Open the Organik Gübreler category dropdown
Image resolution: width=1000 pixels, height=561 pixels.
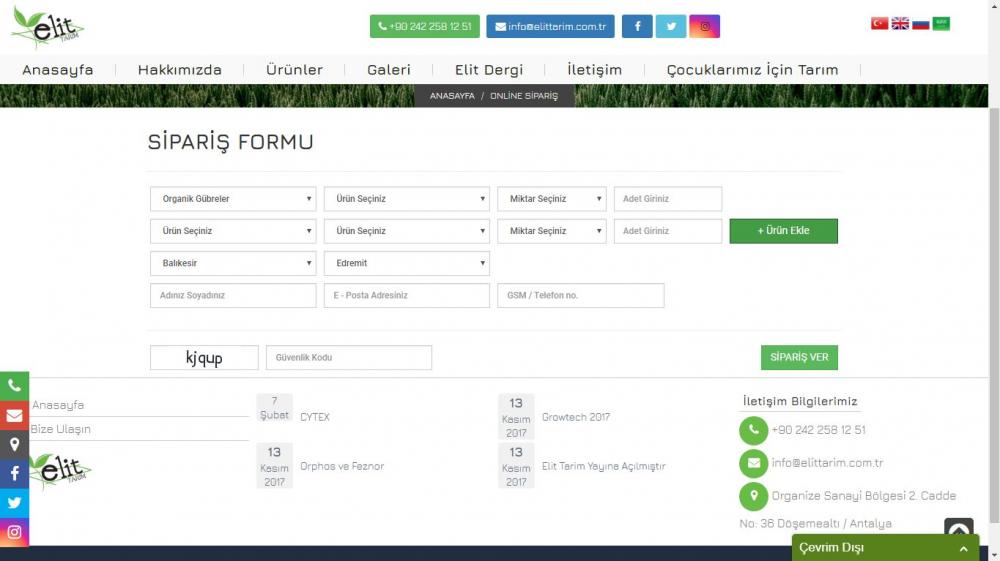point(233,199)
